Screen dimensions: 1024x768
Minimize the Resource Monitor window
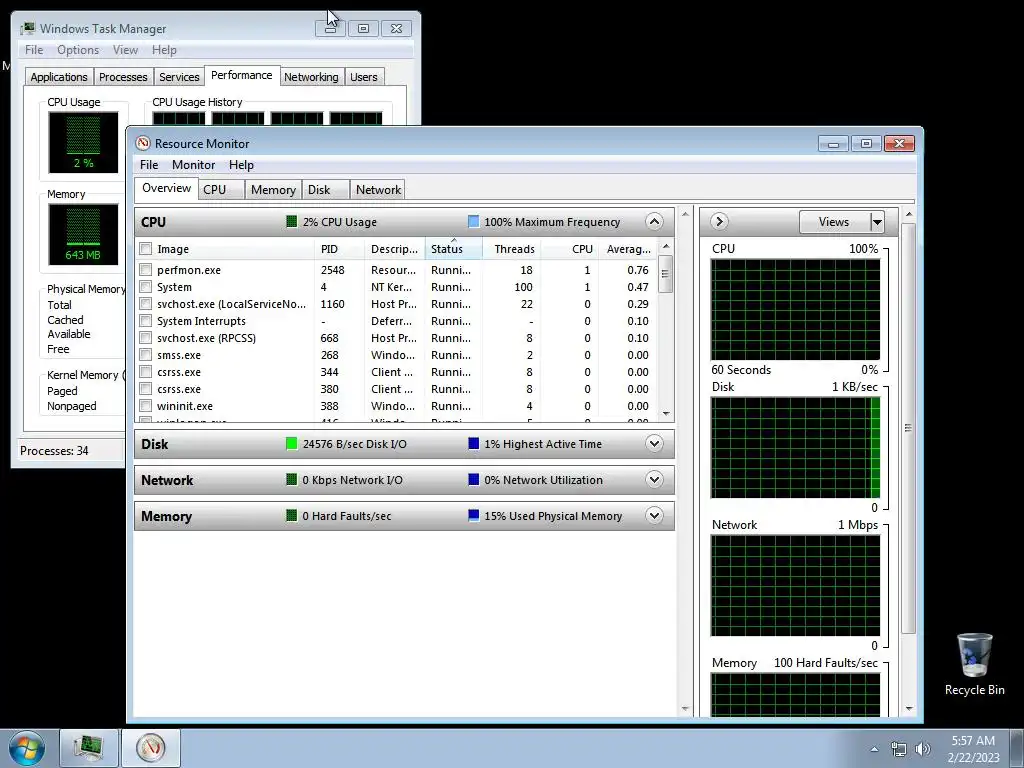click(x=833, y=144)
